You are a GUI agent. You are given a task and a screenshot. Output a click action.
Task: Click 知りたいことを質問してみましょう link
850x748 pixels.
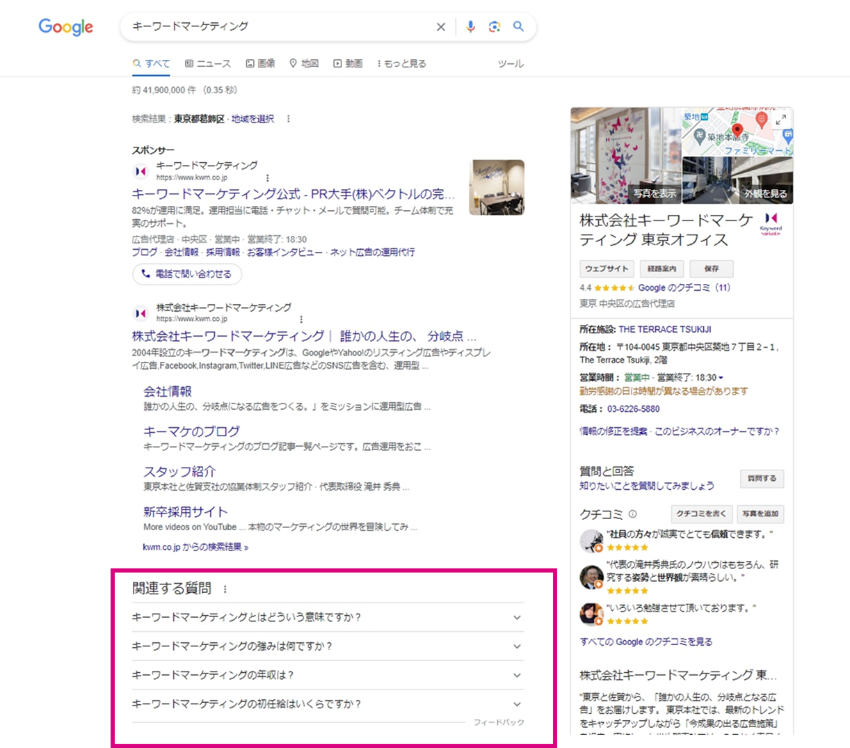click(x=647, y=486)
